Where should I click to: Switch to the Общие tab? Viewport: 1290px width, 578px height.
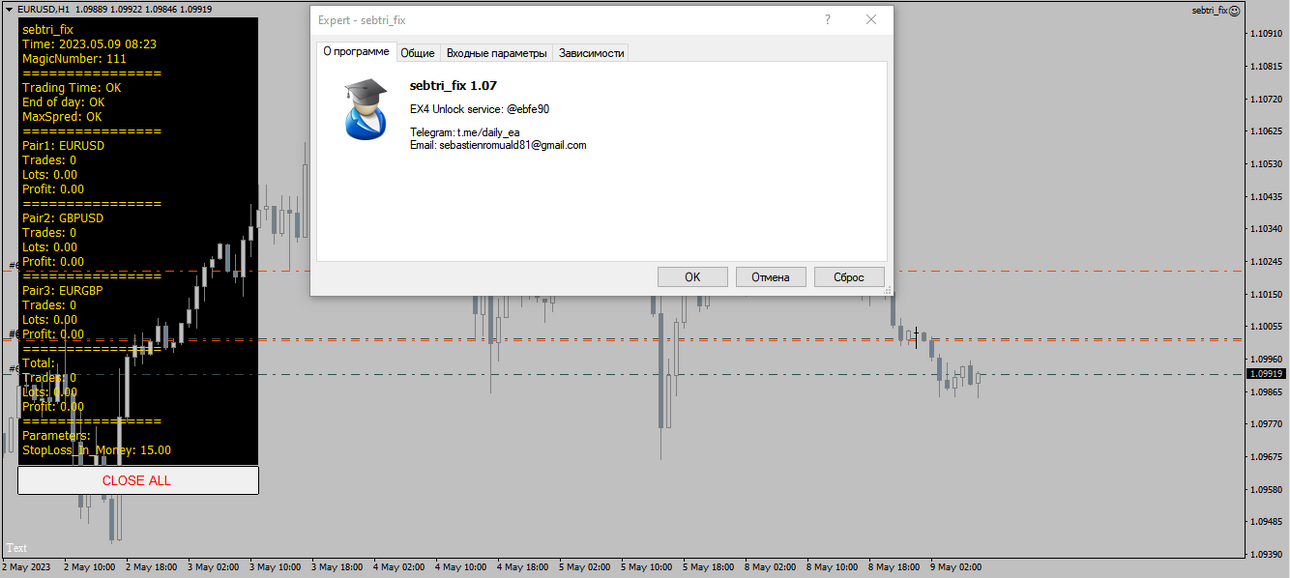(x=418, y=53)
